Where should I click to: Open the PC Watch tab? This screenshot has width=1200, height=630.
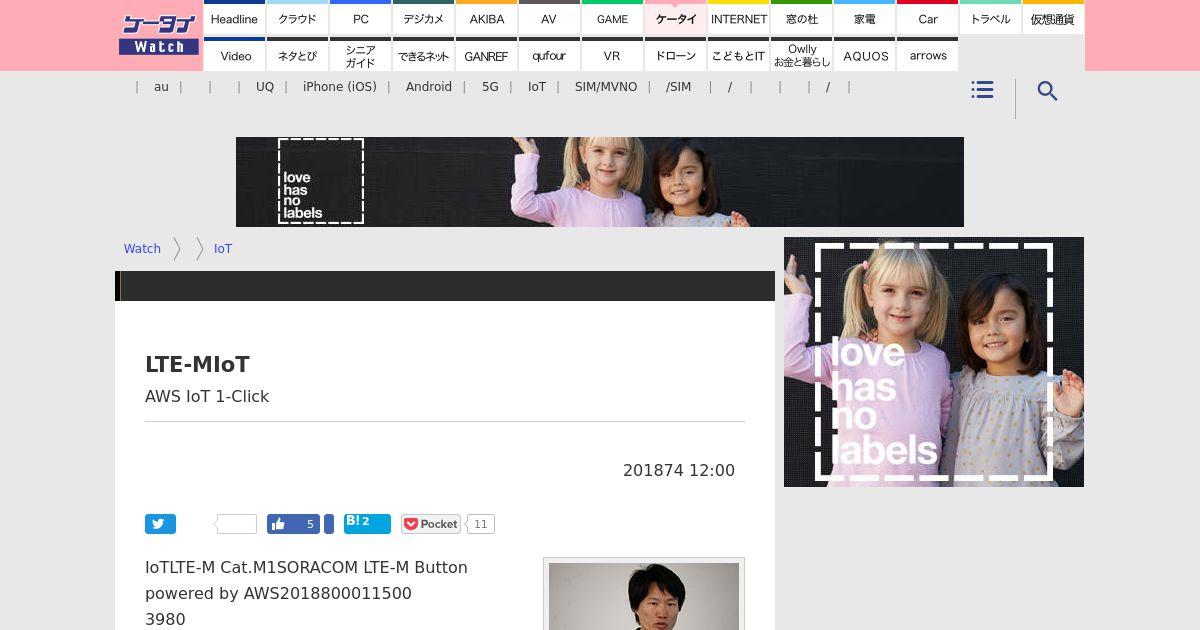[x=360, y=19]
